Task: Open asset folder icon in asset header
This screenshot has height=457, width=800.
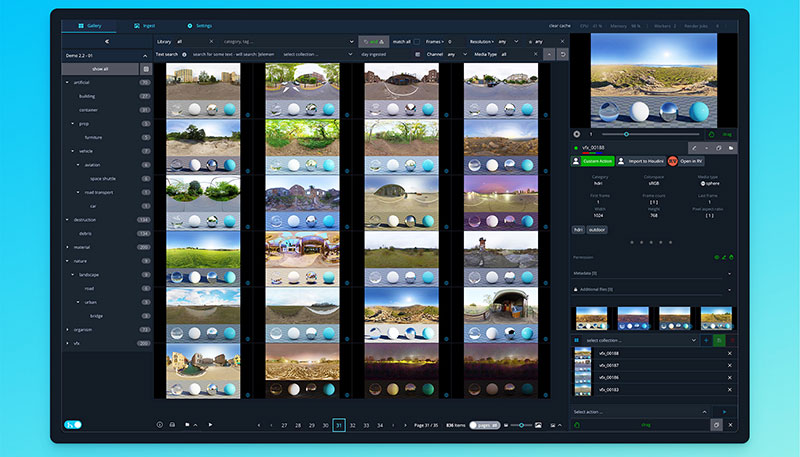Action: [x=731, y=148]
